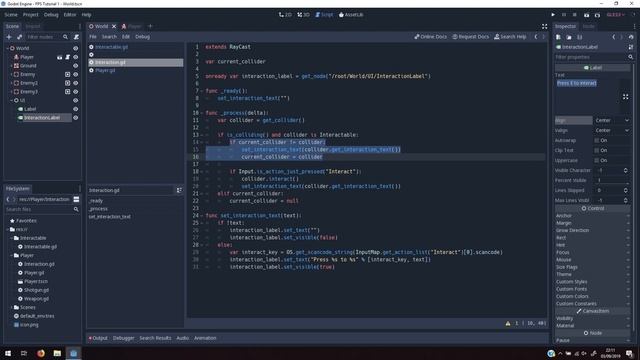Switch to Script workspace
The image size is (640, 360).
(x=324, y=15)
